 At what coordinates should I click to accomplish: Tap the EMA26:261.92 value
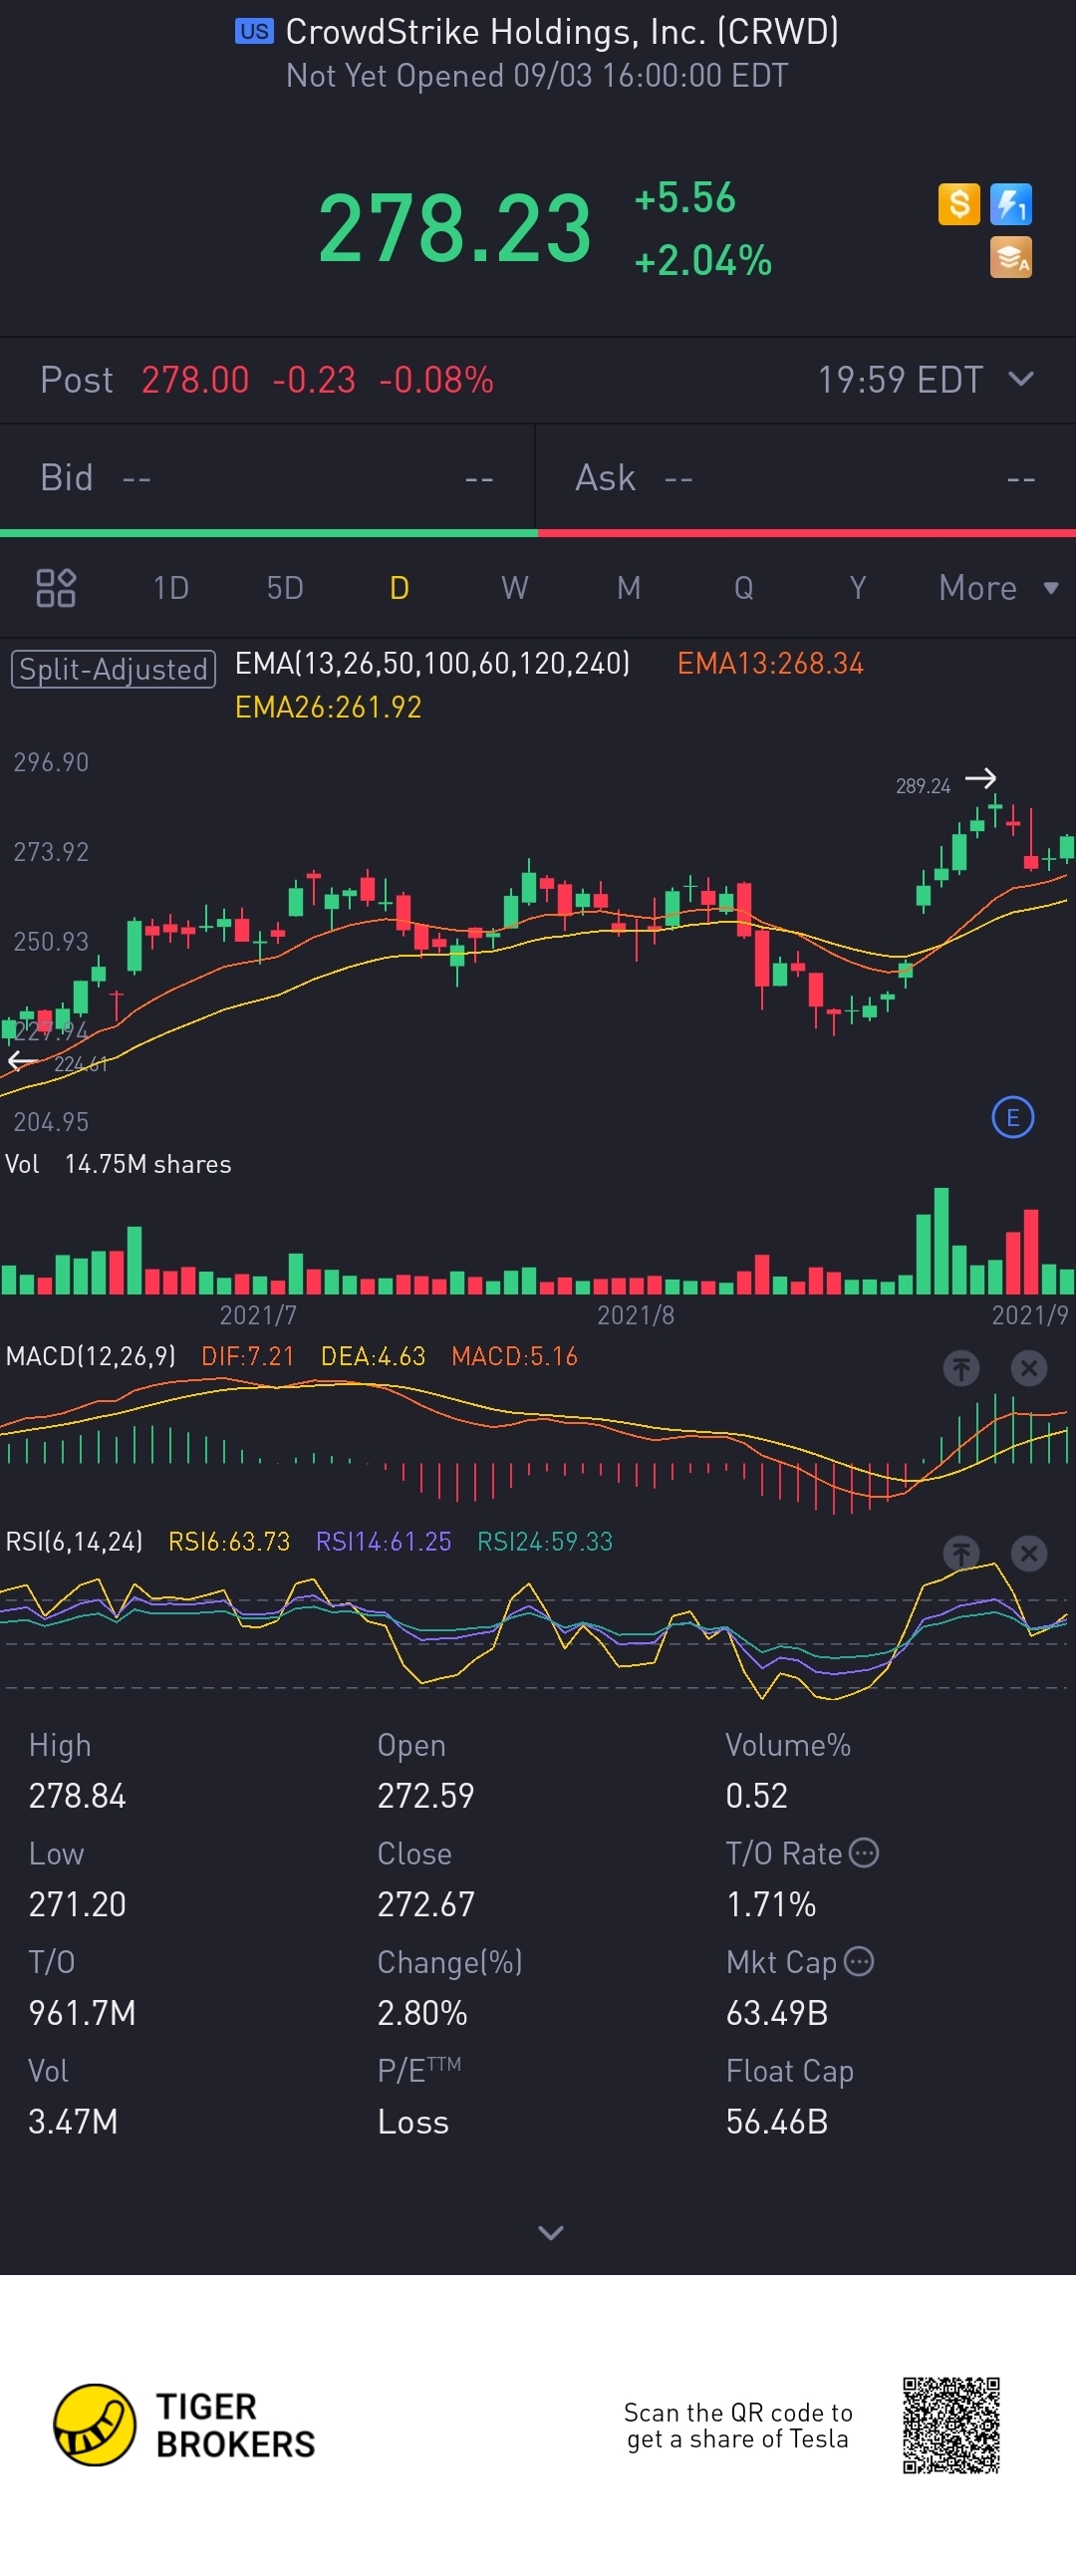coord(328,708)
